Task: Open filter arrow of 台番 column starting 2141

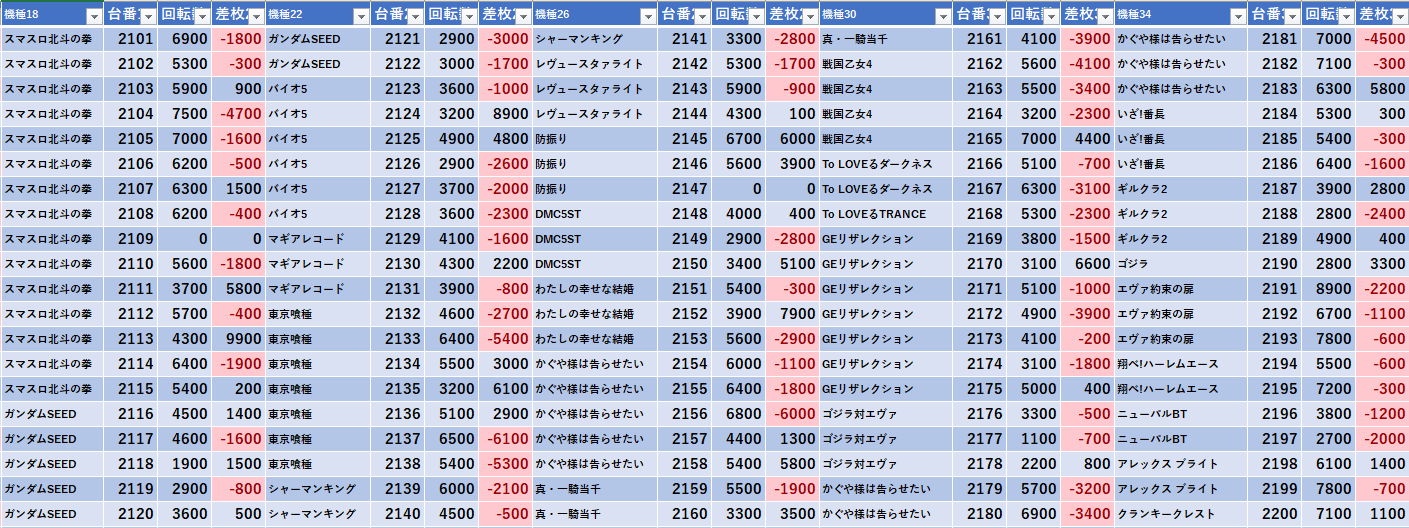Action: [x=701, y=16]
